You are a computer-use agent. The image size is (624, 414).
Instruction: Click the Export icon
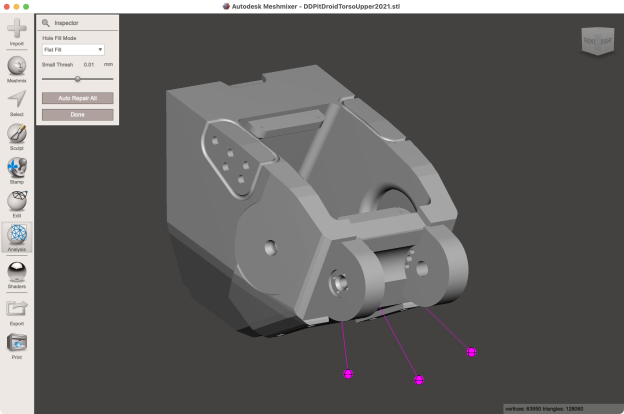point(17,309)
